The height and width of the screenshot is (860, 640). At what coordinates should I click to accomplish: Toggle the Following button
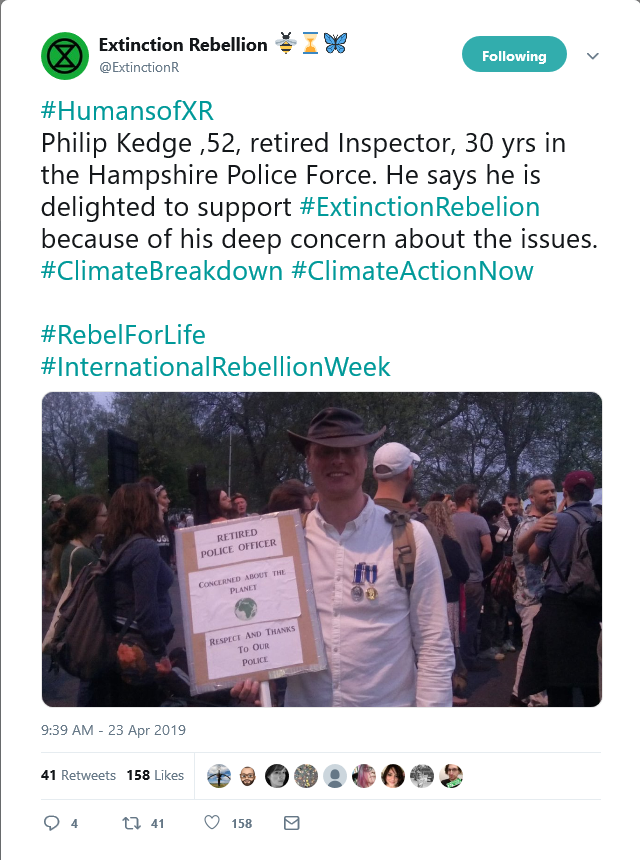tap(514, 56)
